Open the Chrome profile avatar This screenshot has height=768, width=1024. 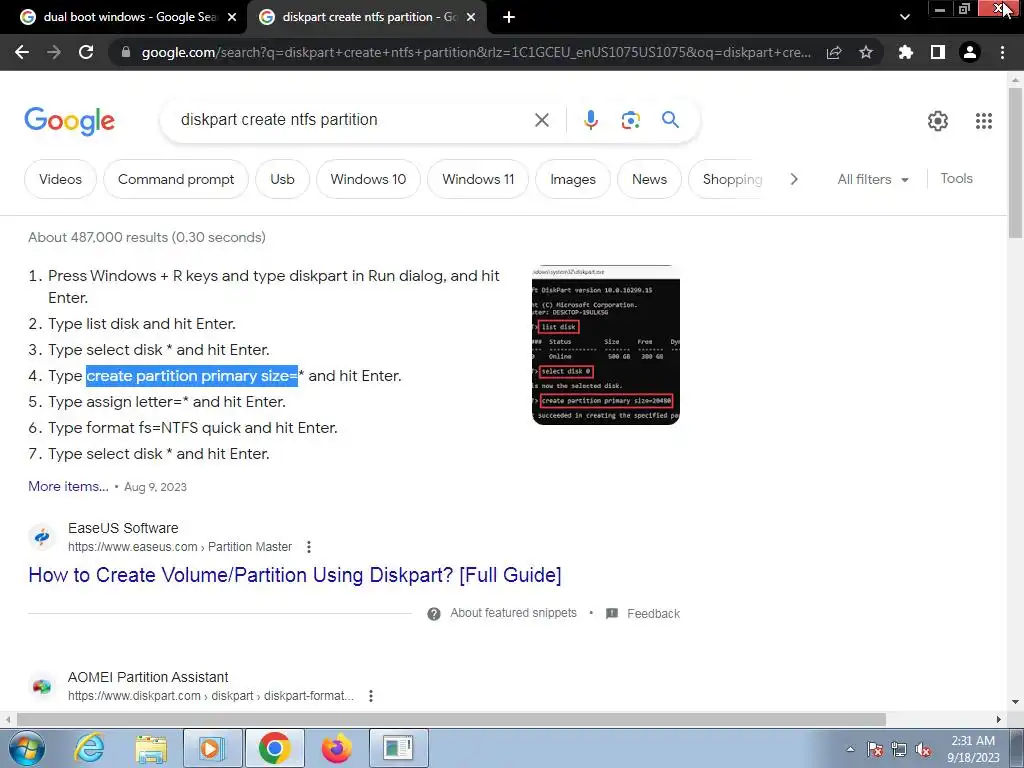970,52
